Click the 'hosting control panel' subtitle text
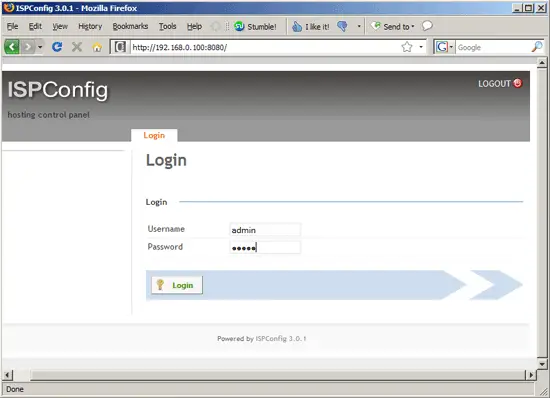The height and width of the screenshot is (398, 550). click(x=49, y=115)
